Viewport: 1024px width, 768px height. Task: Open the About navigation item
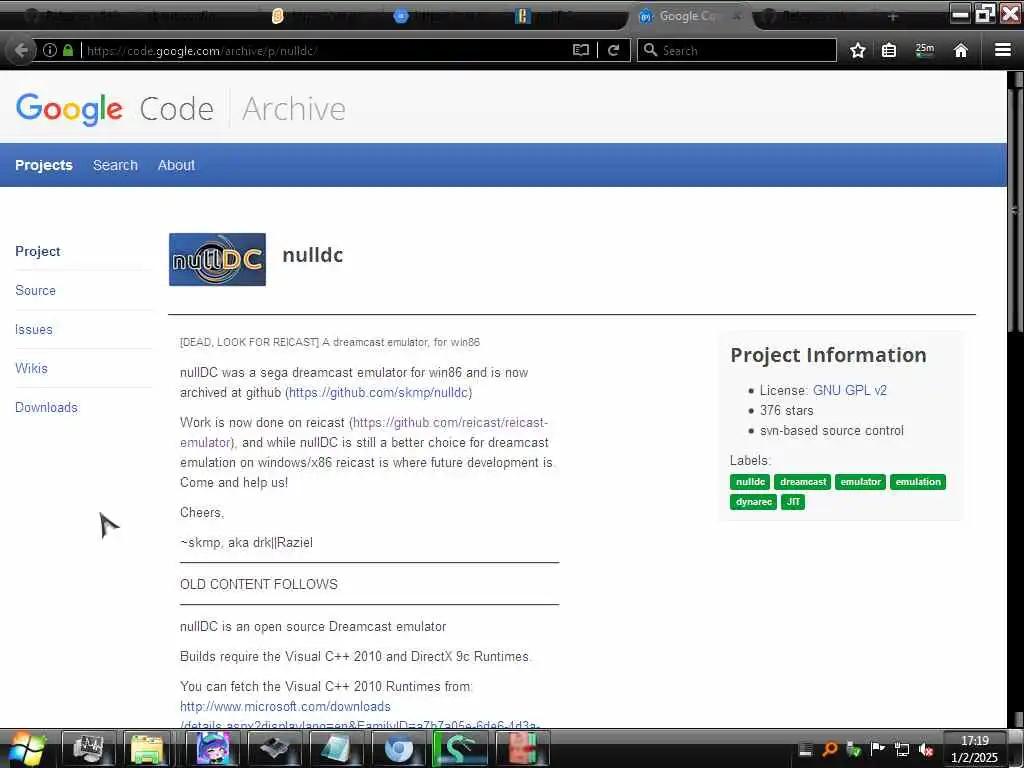(176, 165)
